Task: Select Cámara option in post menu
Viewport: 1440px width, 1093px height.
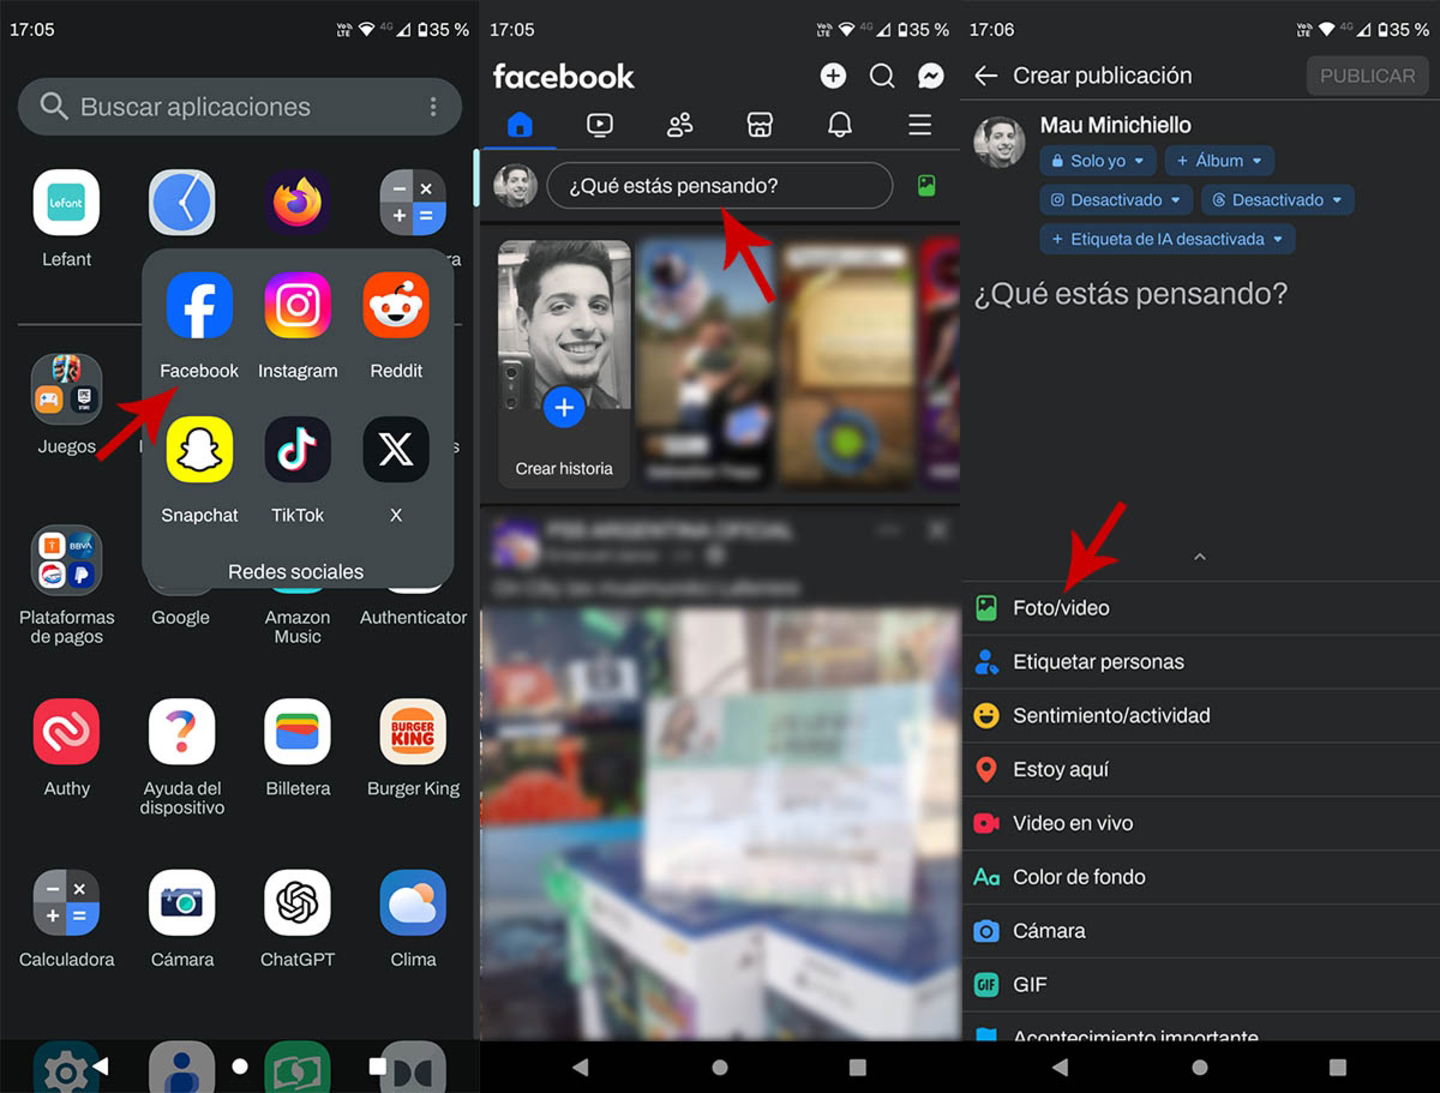Action: pos(1200,931)
